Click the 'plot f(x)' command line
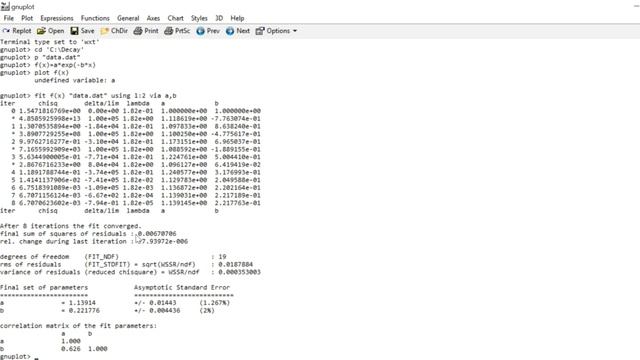This screenshot has width=640, height=360. (x=52, y=73)
